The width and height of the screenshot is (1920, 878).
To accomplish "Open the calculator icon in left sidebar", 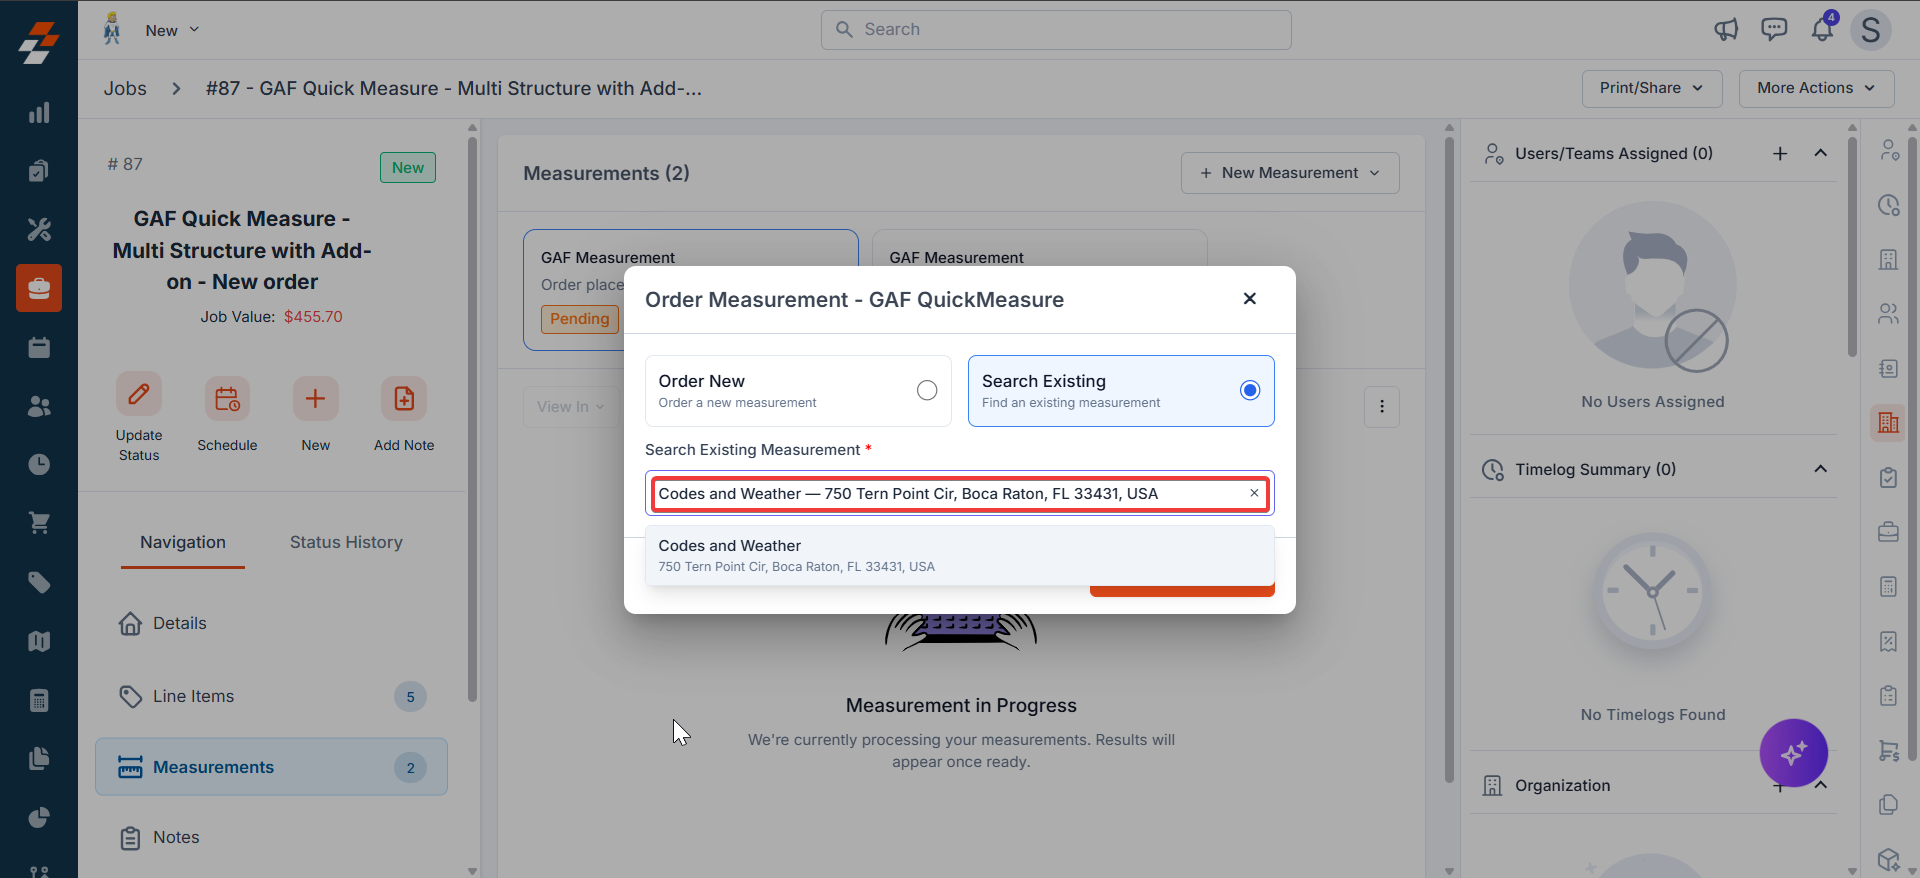I will pyautogui.click(x=39, y=700).
